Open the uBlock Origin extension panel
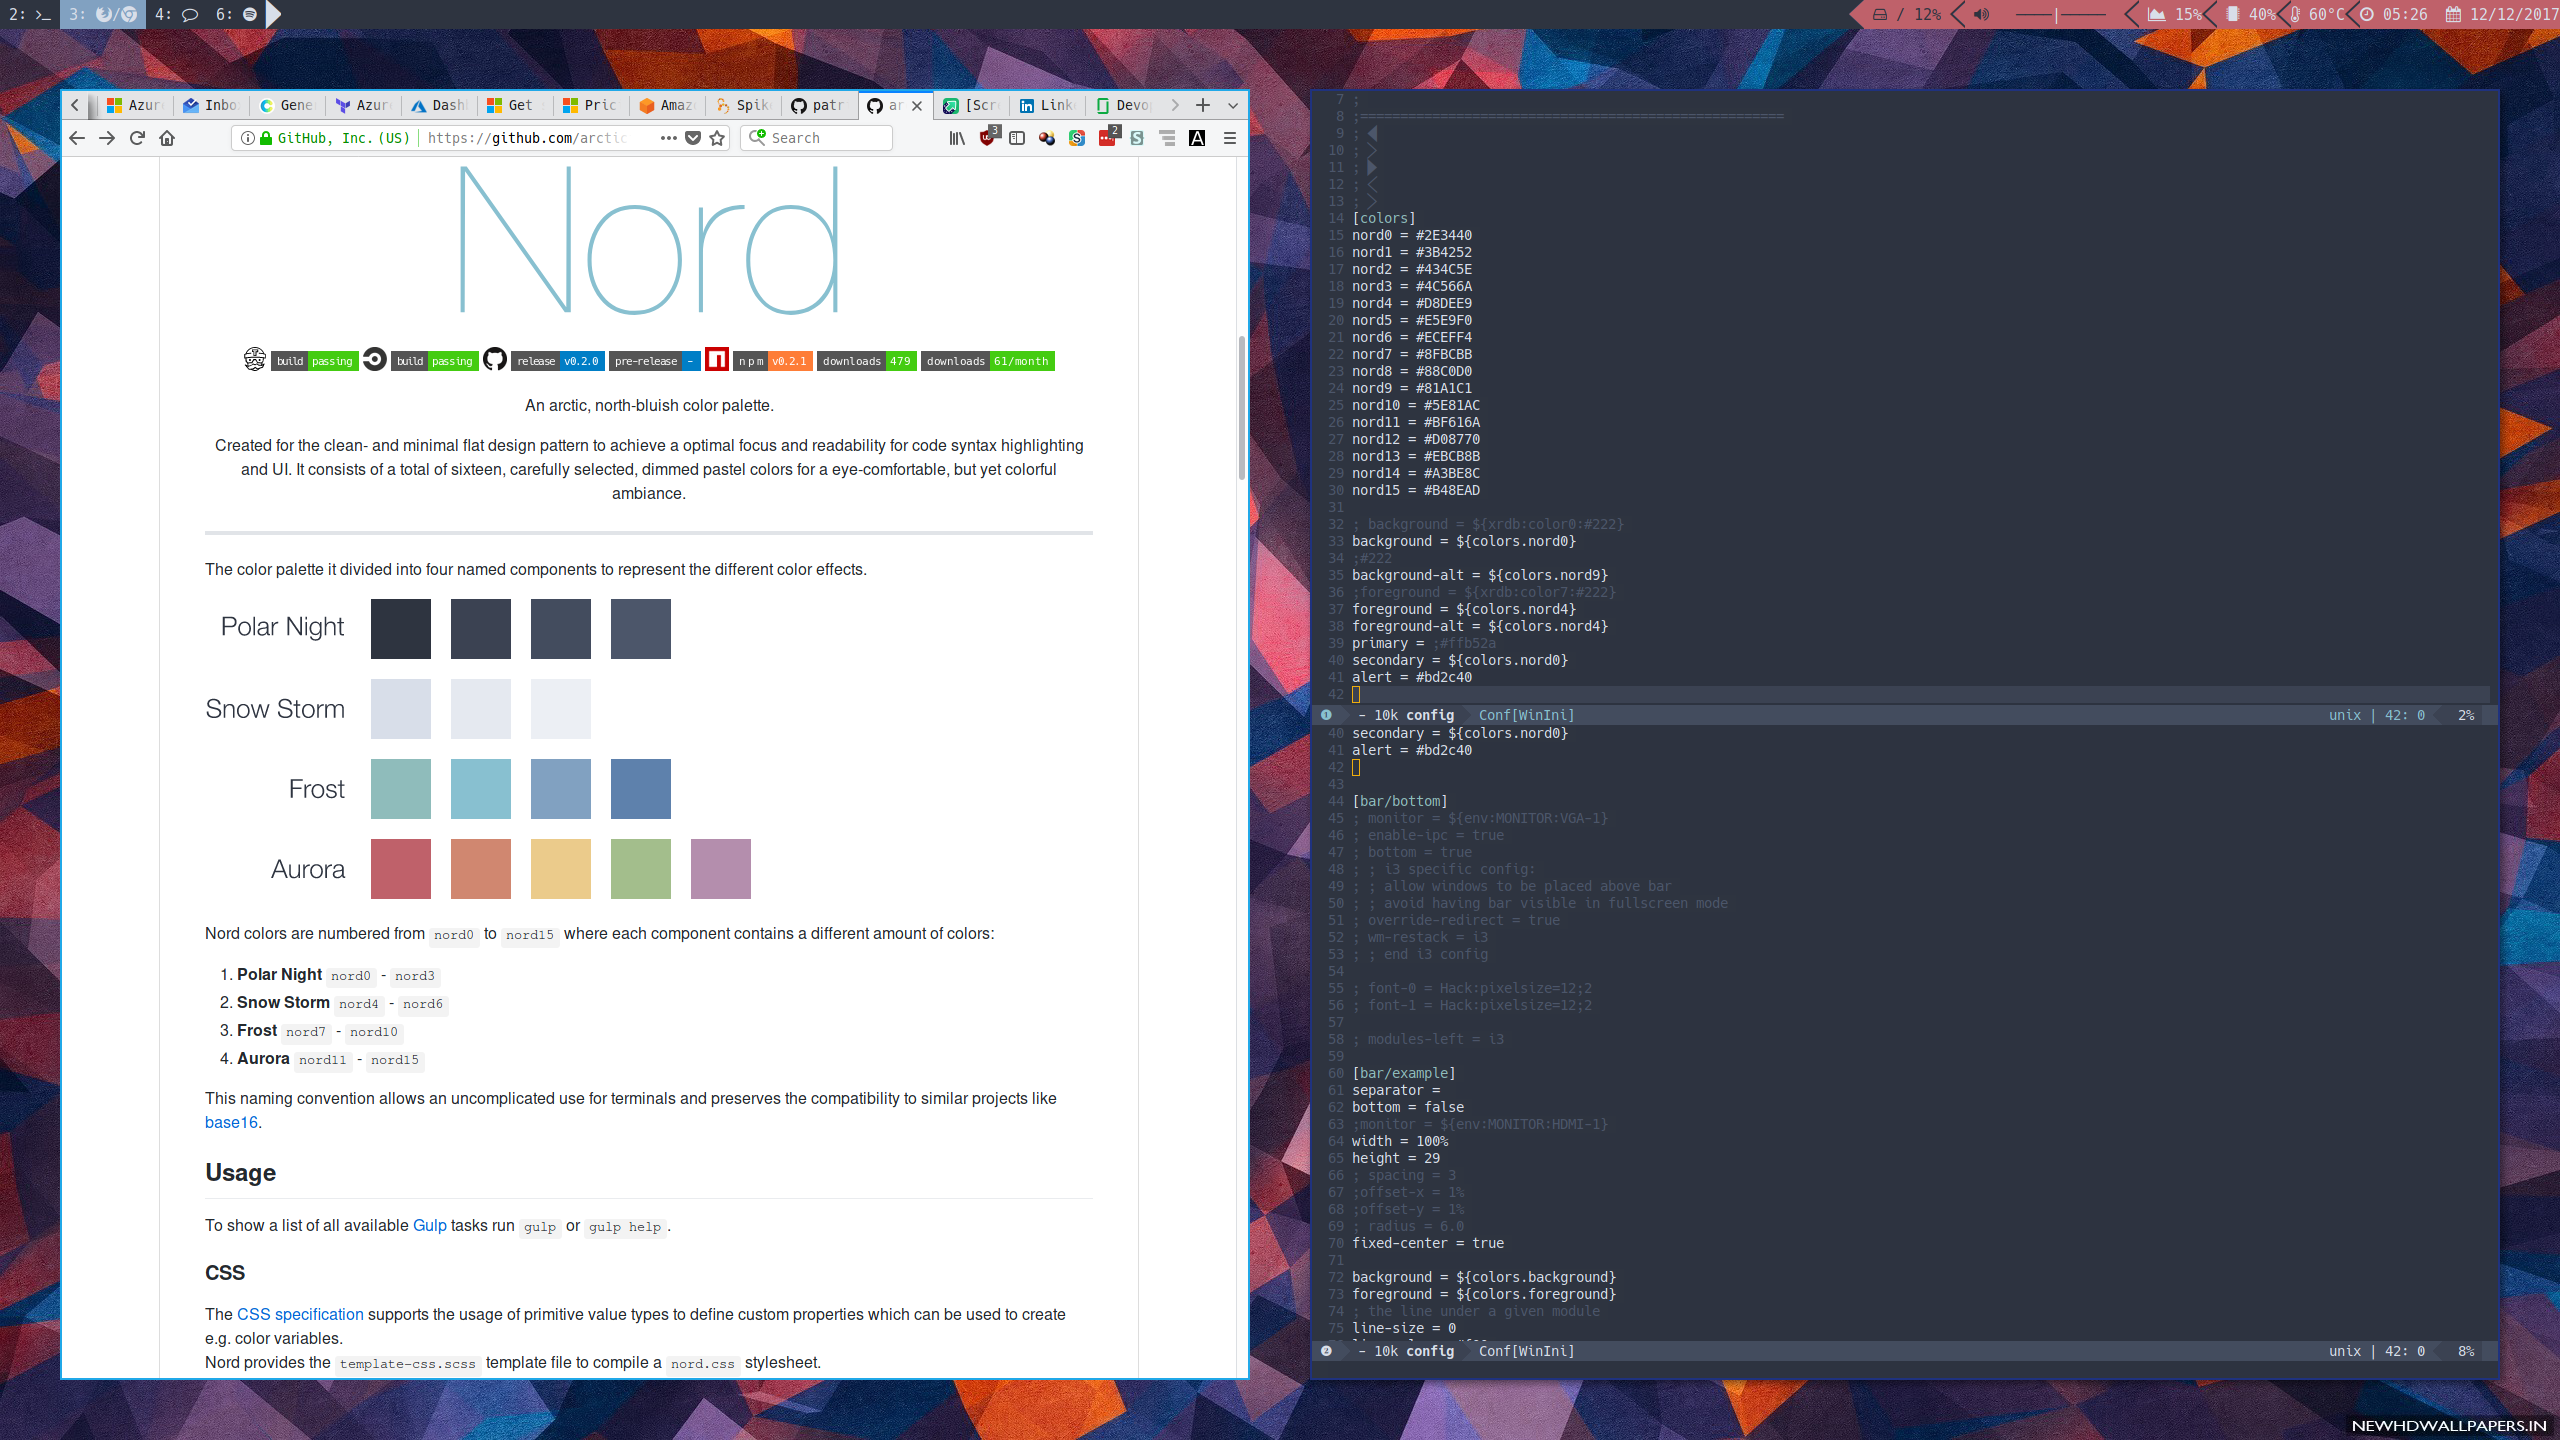This screenshot has width=2560, height=1440. tap(988, 138)
